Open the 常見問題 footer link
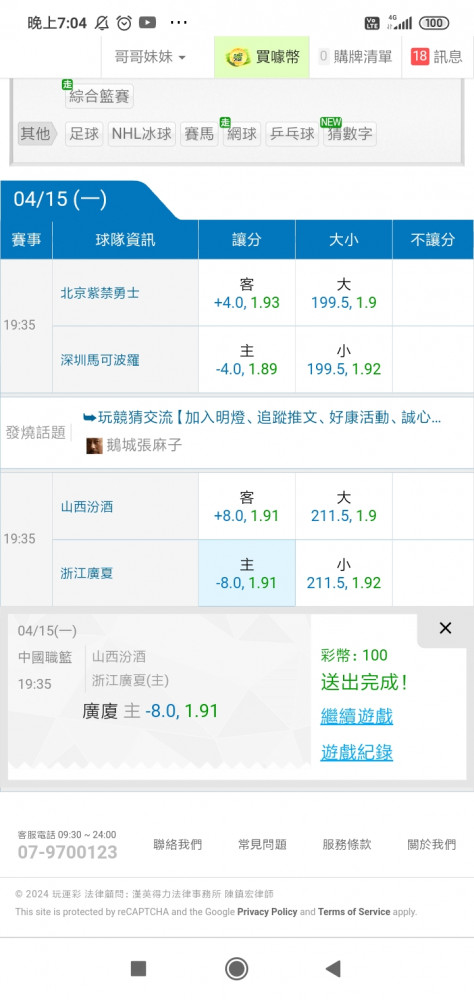The width and height of the screenshot is (474, 1000). click(262, 844)
